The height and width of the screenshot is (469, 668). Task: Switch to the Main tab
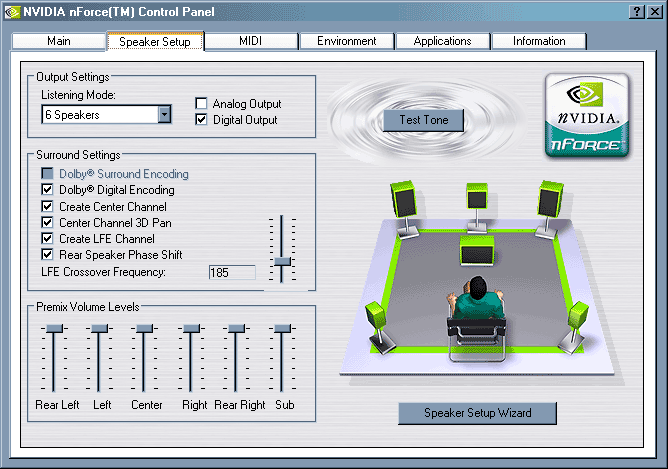coord(59,41)
